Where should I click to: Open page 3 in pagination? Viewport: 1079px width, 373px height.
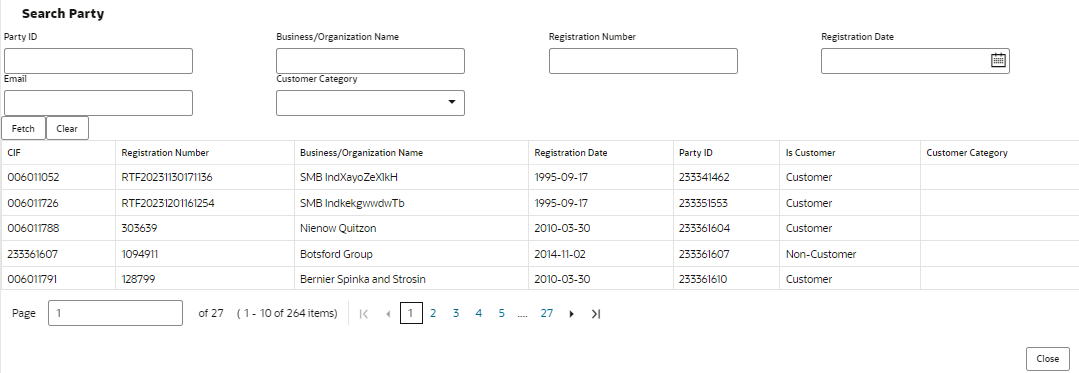[x=456, y=313]
